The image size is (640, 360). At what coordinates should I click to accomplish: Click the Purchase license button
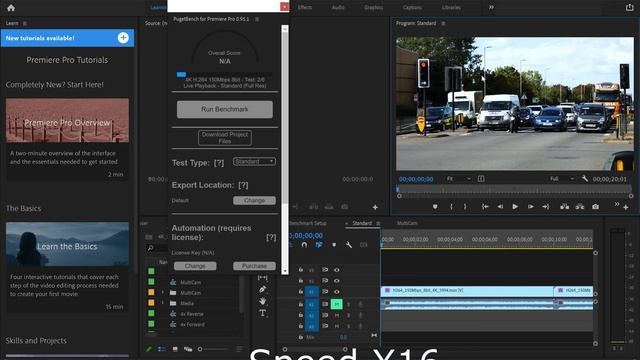[254, 266]
